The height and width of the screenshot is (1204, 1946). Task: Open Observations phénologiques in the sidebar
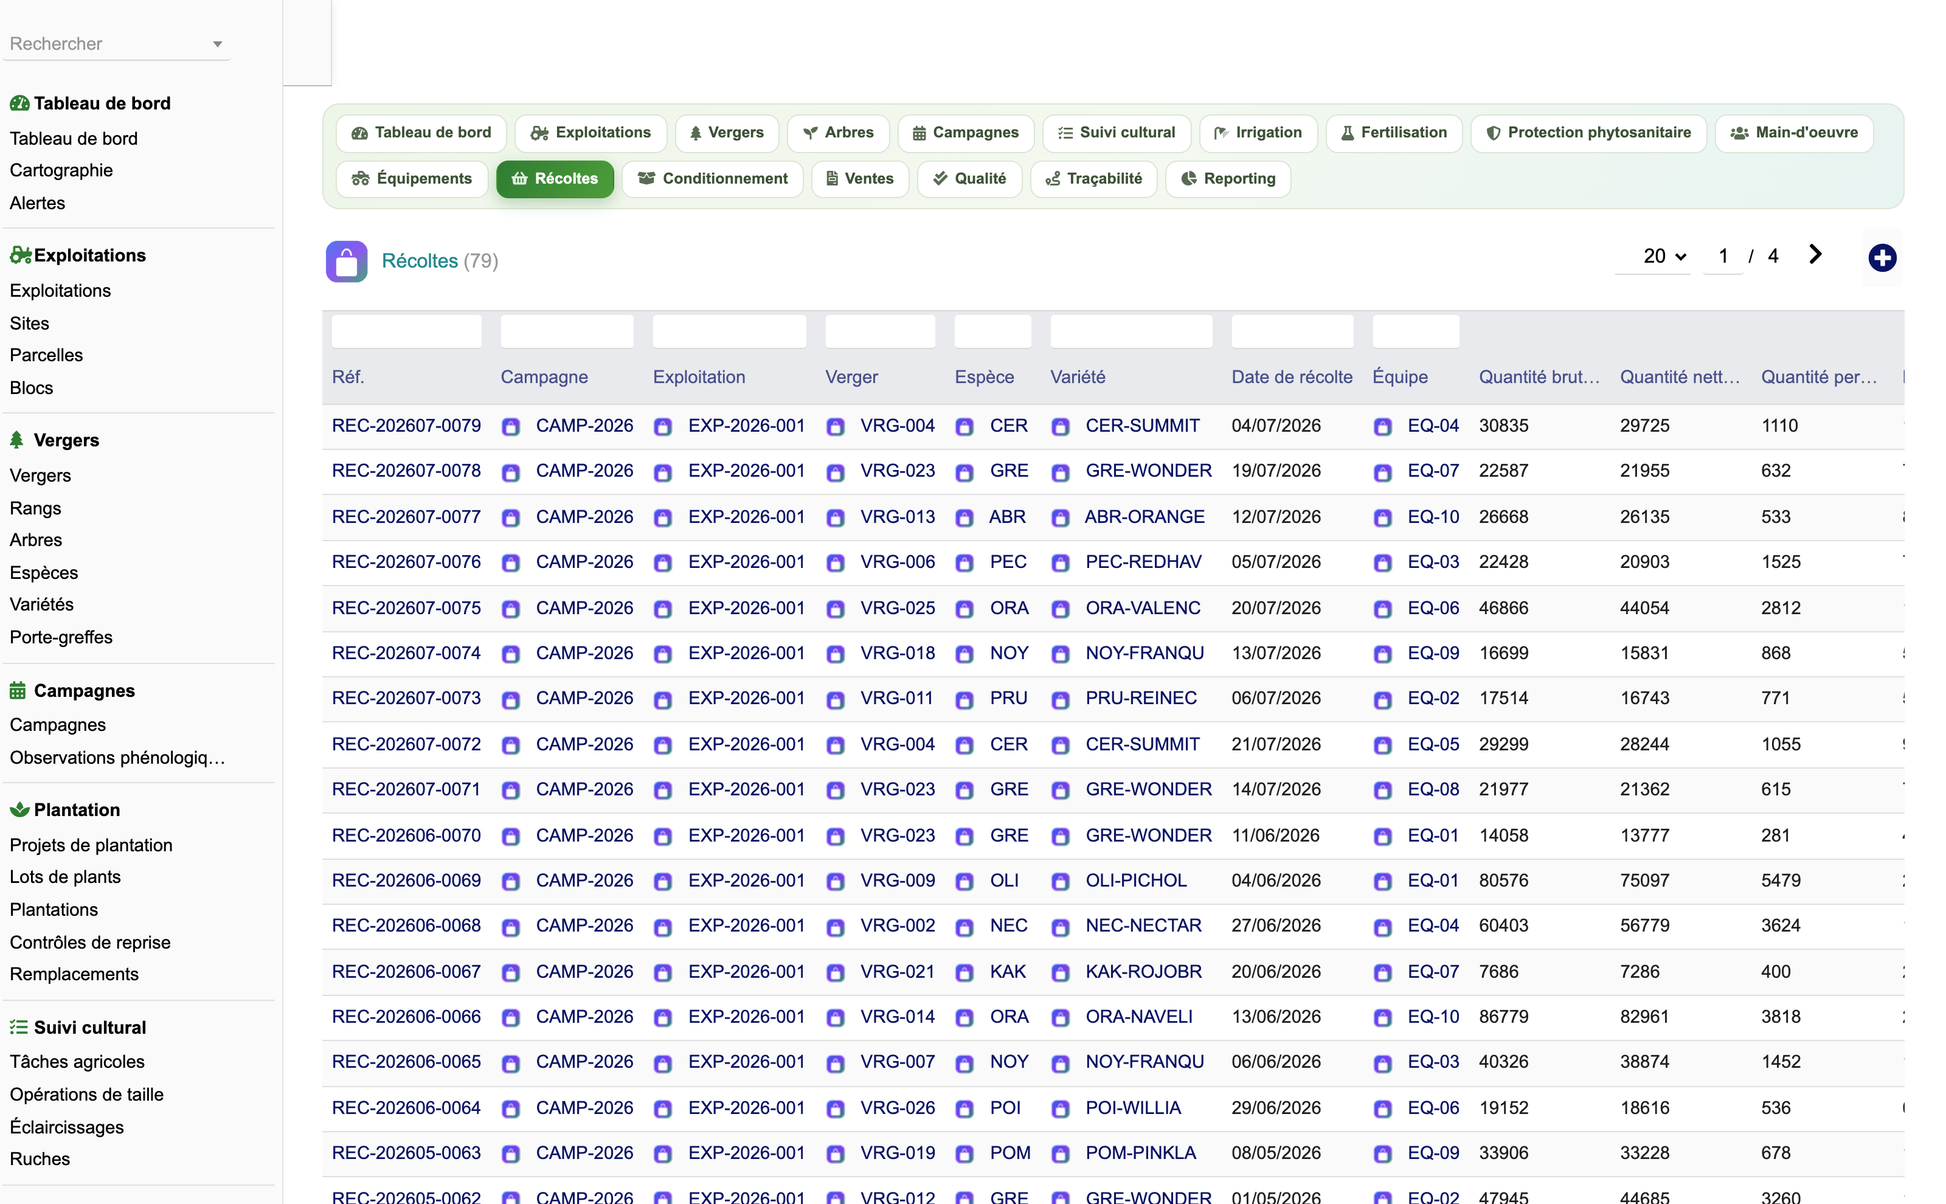pos(117,757)
